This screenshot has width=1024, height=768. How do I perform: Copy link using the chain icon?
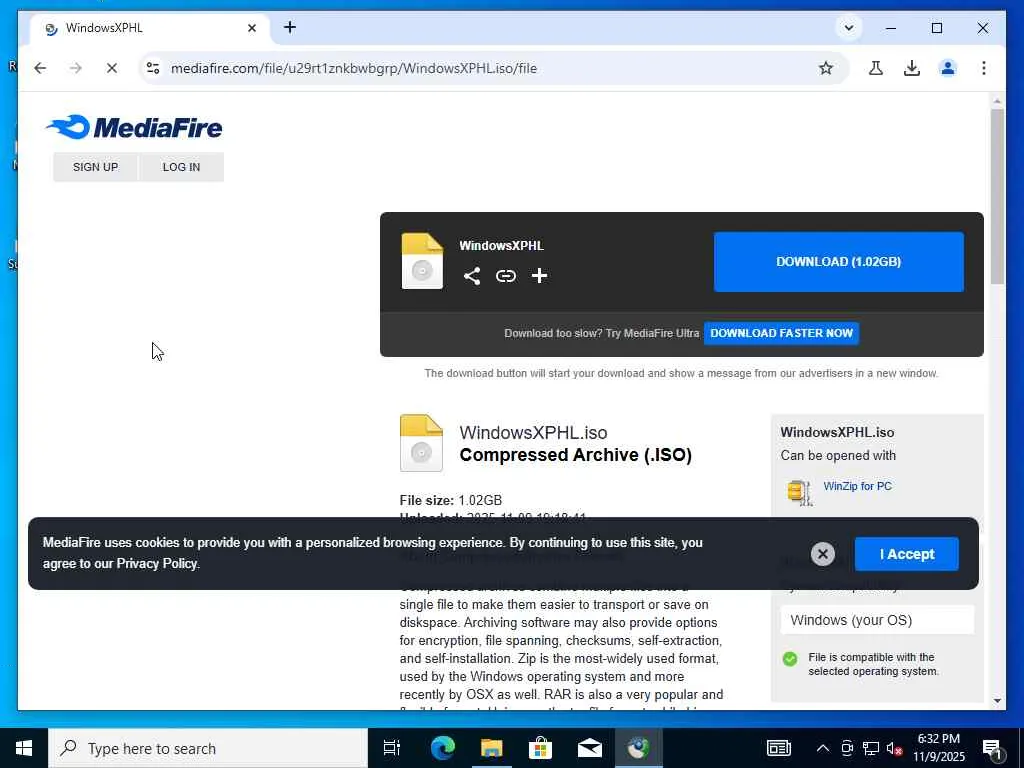tap(505, 276)
